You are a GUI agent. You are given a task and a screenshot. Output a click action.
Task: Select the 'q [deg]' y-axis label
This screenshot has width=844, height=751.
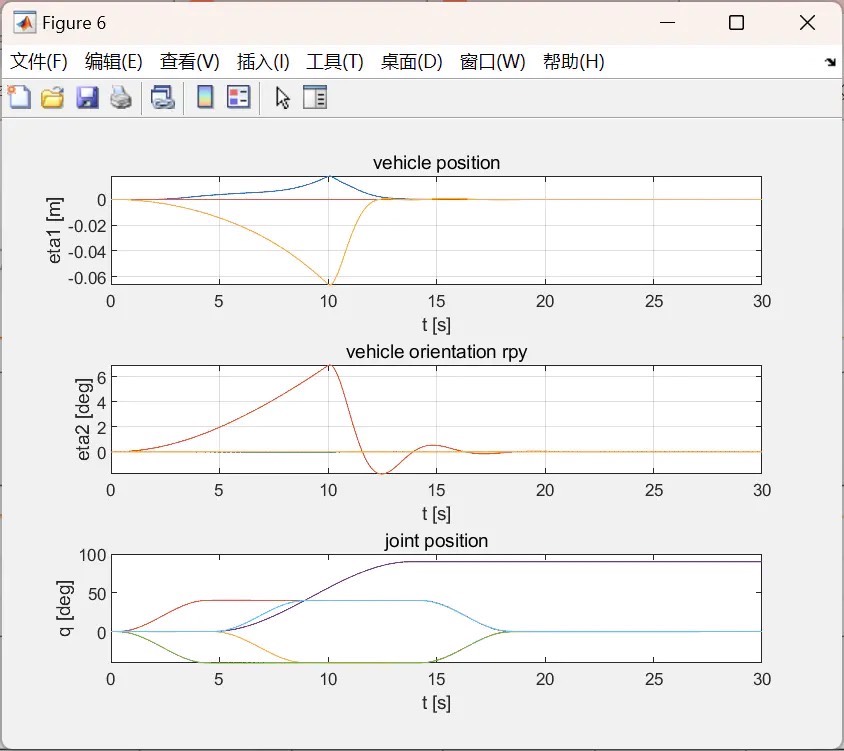tap(65, 608)
